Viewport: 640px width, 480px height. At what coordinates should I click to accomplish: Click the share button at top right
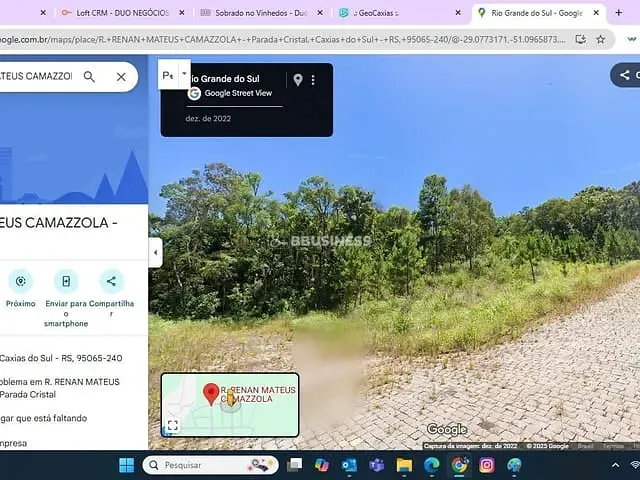625,75
